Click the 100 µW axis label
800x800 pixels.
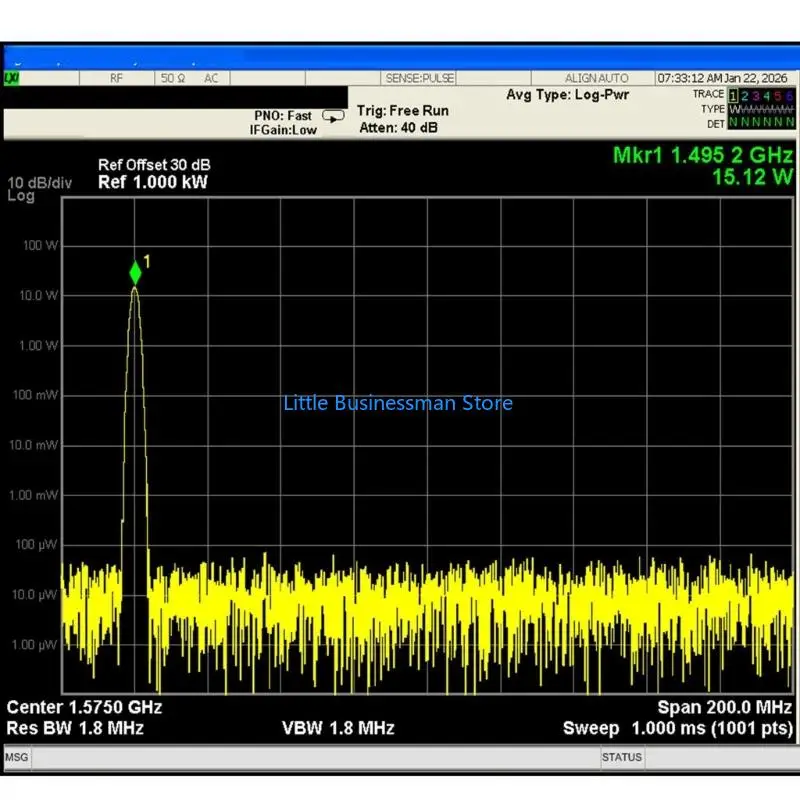36,544
